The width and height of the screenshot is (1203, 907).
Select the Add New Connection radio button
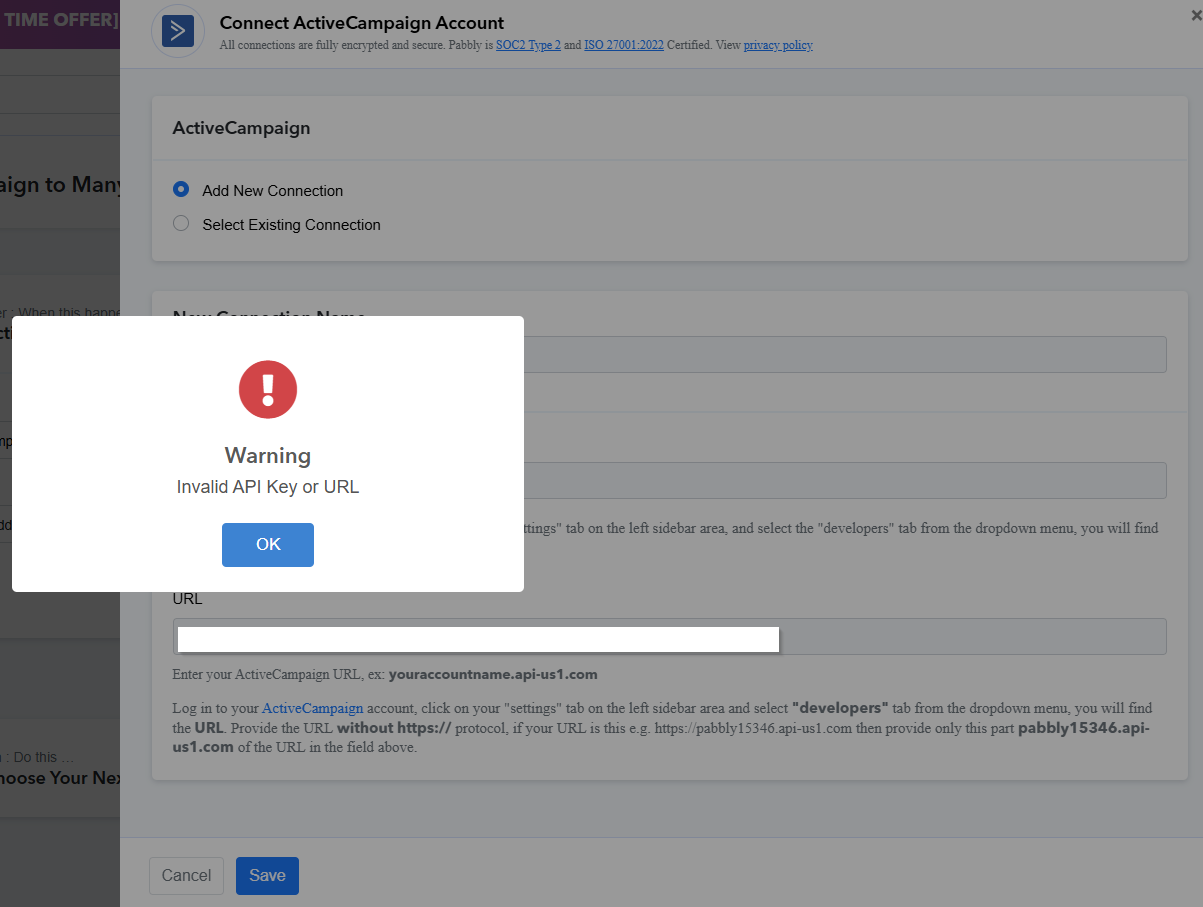pyautogui.click(x=181, y=189)
